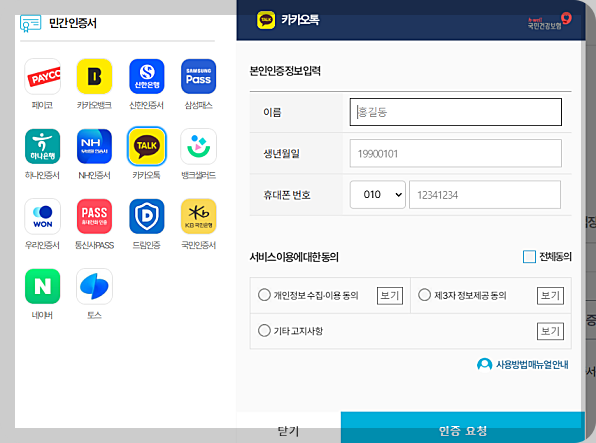The height and width of the screenshot is (443, 596).
Task: Click the 페이코 label
Action: coord(43,105)
